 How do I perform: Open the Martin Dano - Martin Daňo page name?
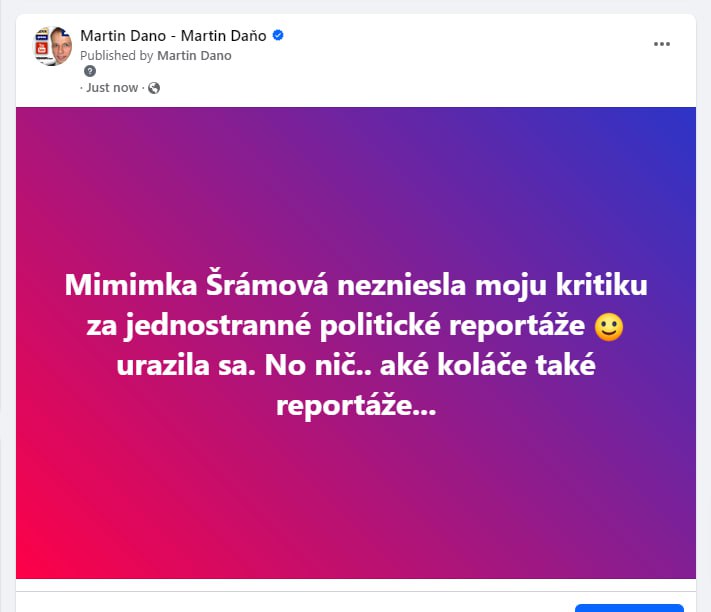point(173,35)
